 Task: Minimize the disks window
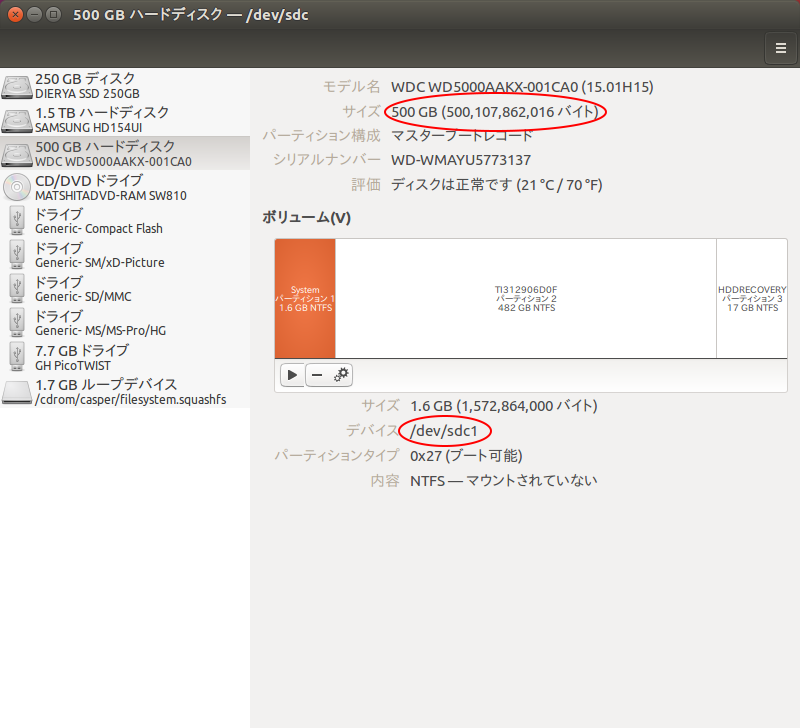tap(34, 14)
